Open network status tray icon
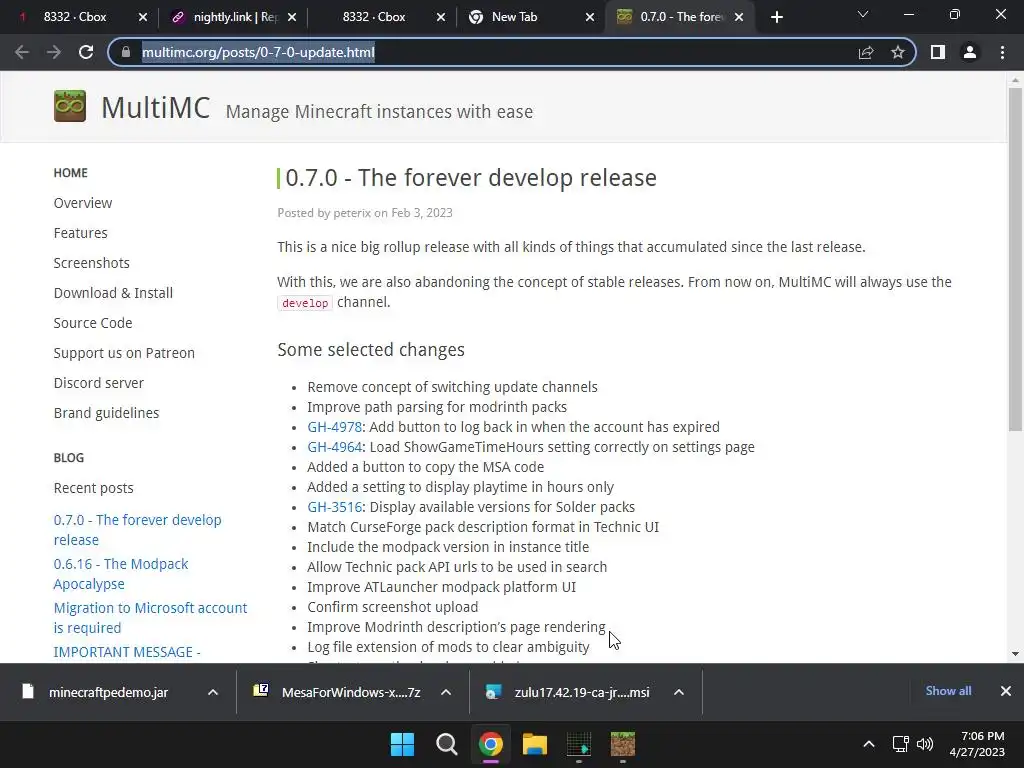This screenshot has height=768, width=1024. click(901, 744)
